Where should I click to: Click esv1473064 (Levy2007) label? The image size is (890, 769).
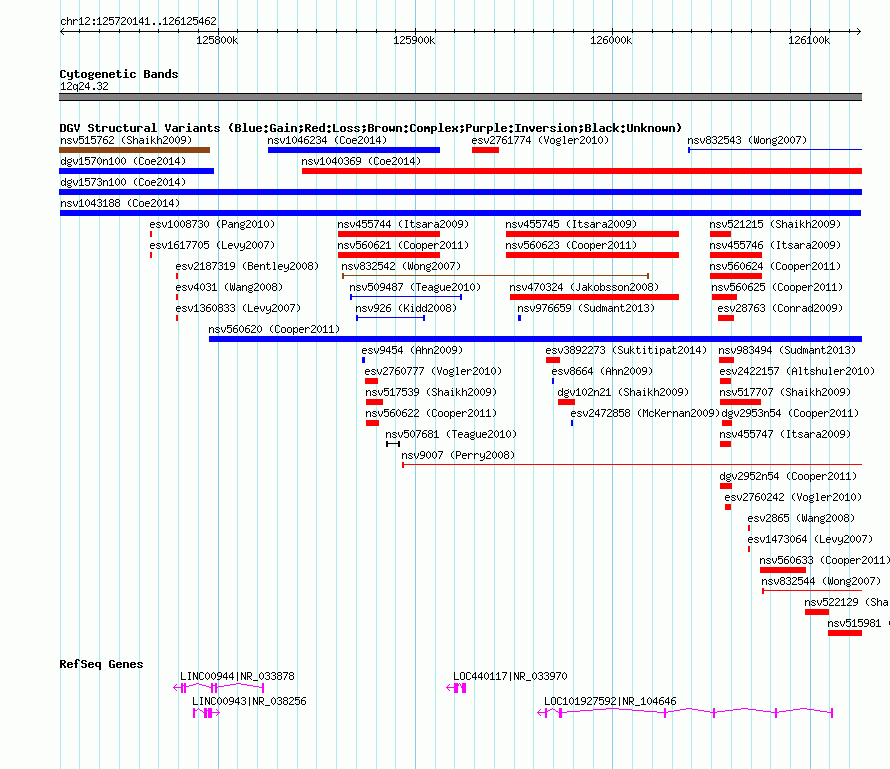810,539
